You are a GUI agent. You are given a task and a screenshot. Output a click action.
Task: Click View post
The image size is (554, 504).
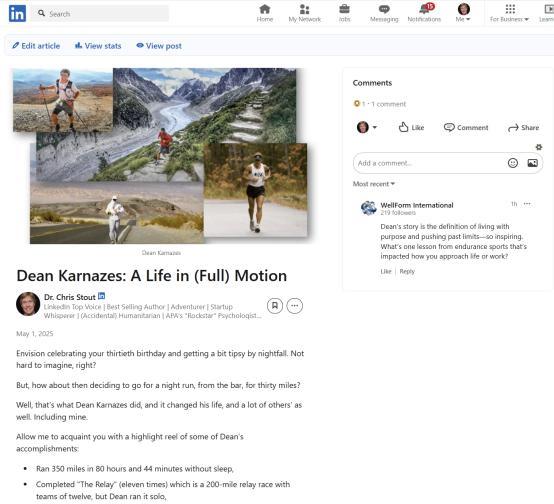pyautogui.click(x=159, y=46)
